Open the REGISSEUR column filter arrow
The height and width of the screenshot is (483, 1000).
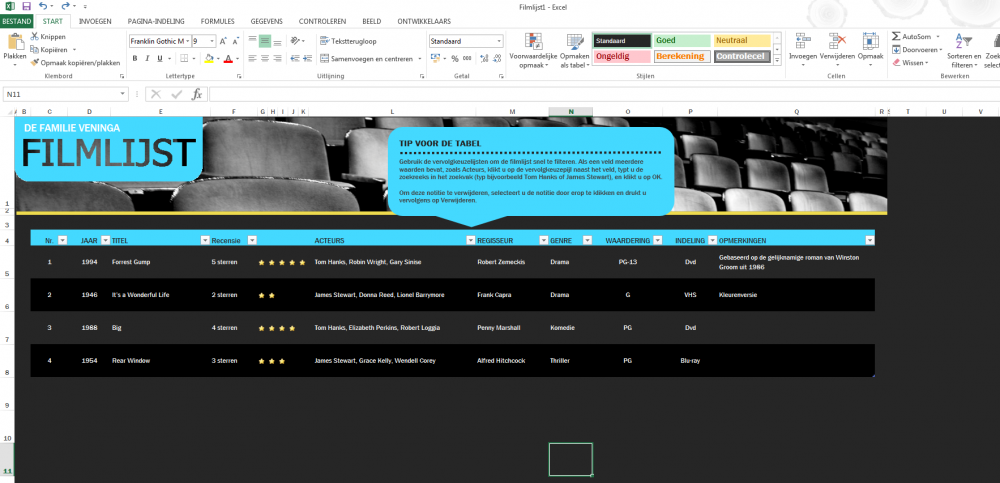pyautogui.click(x=543, y=241)
